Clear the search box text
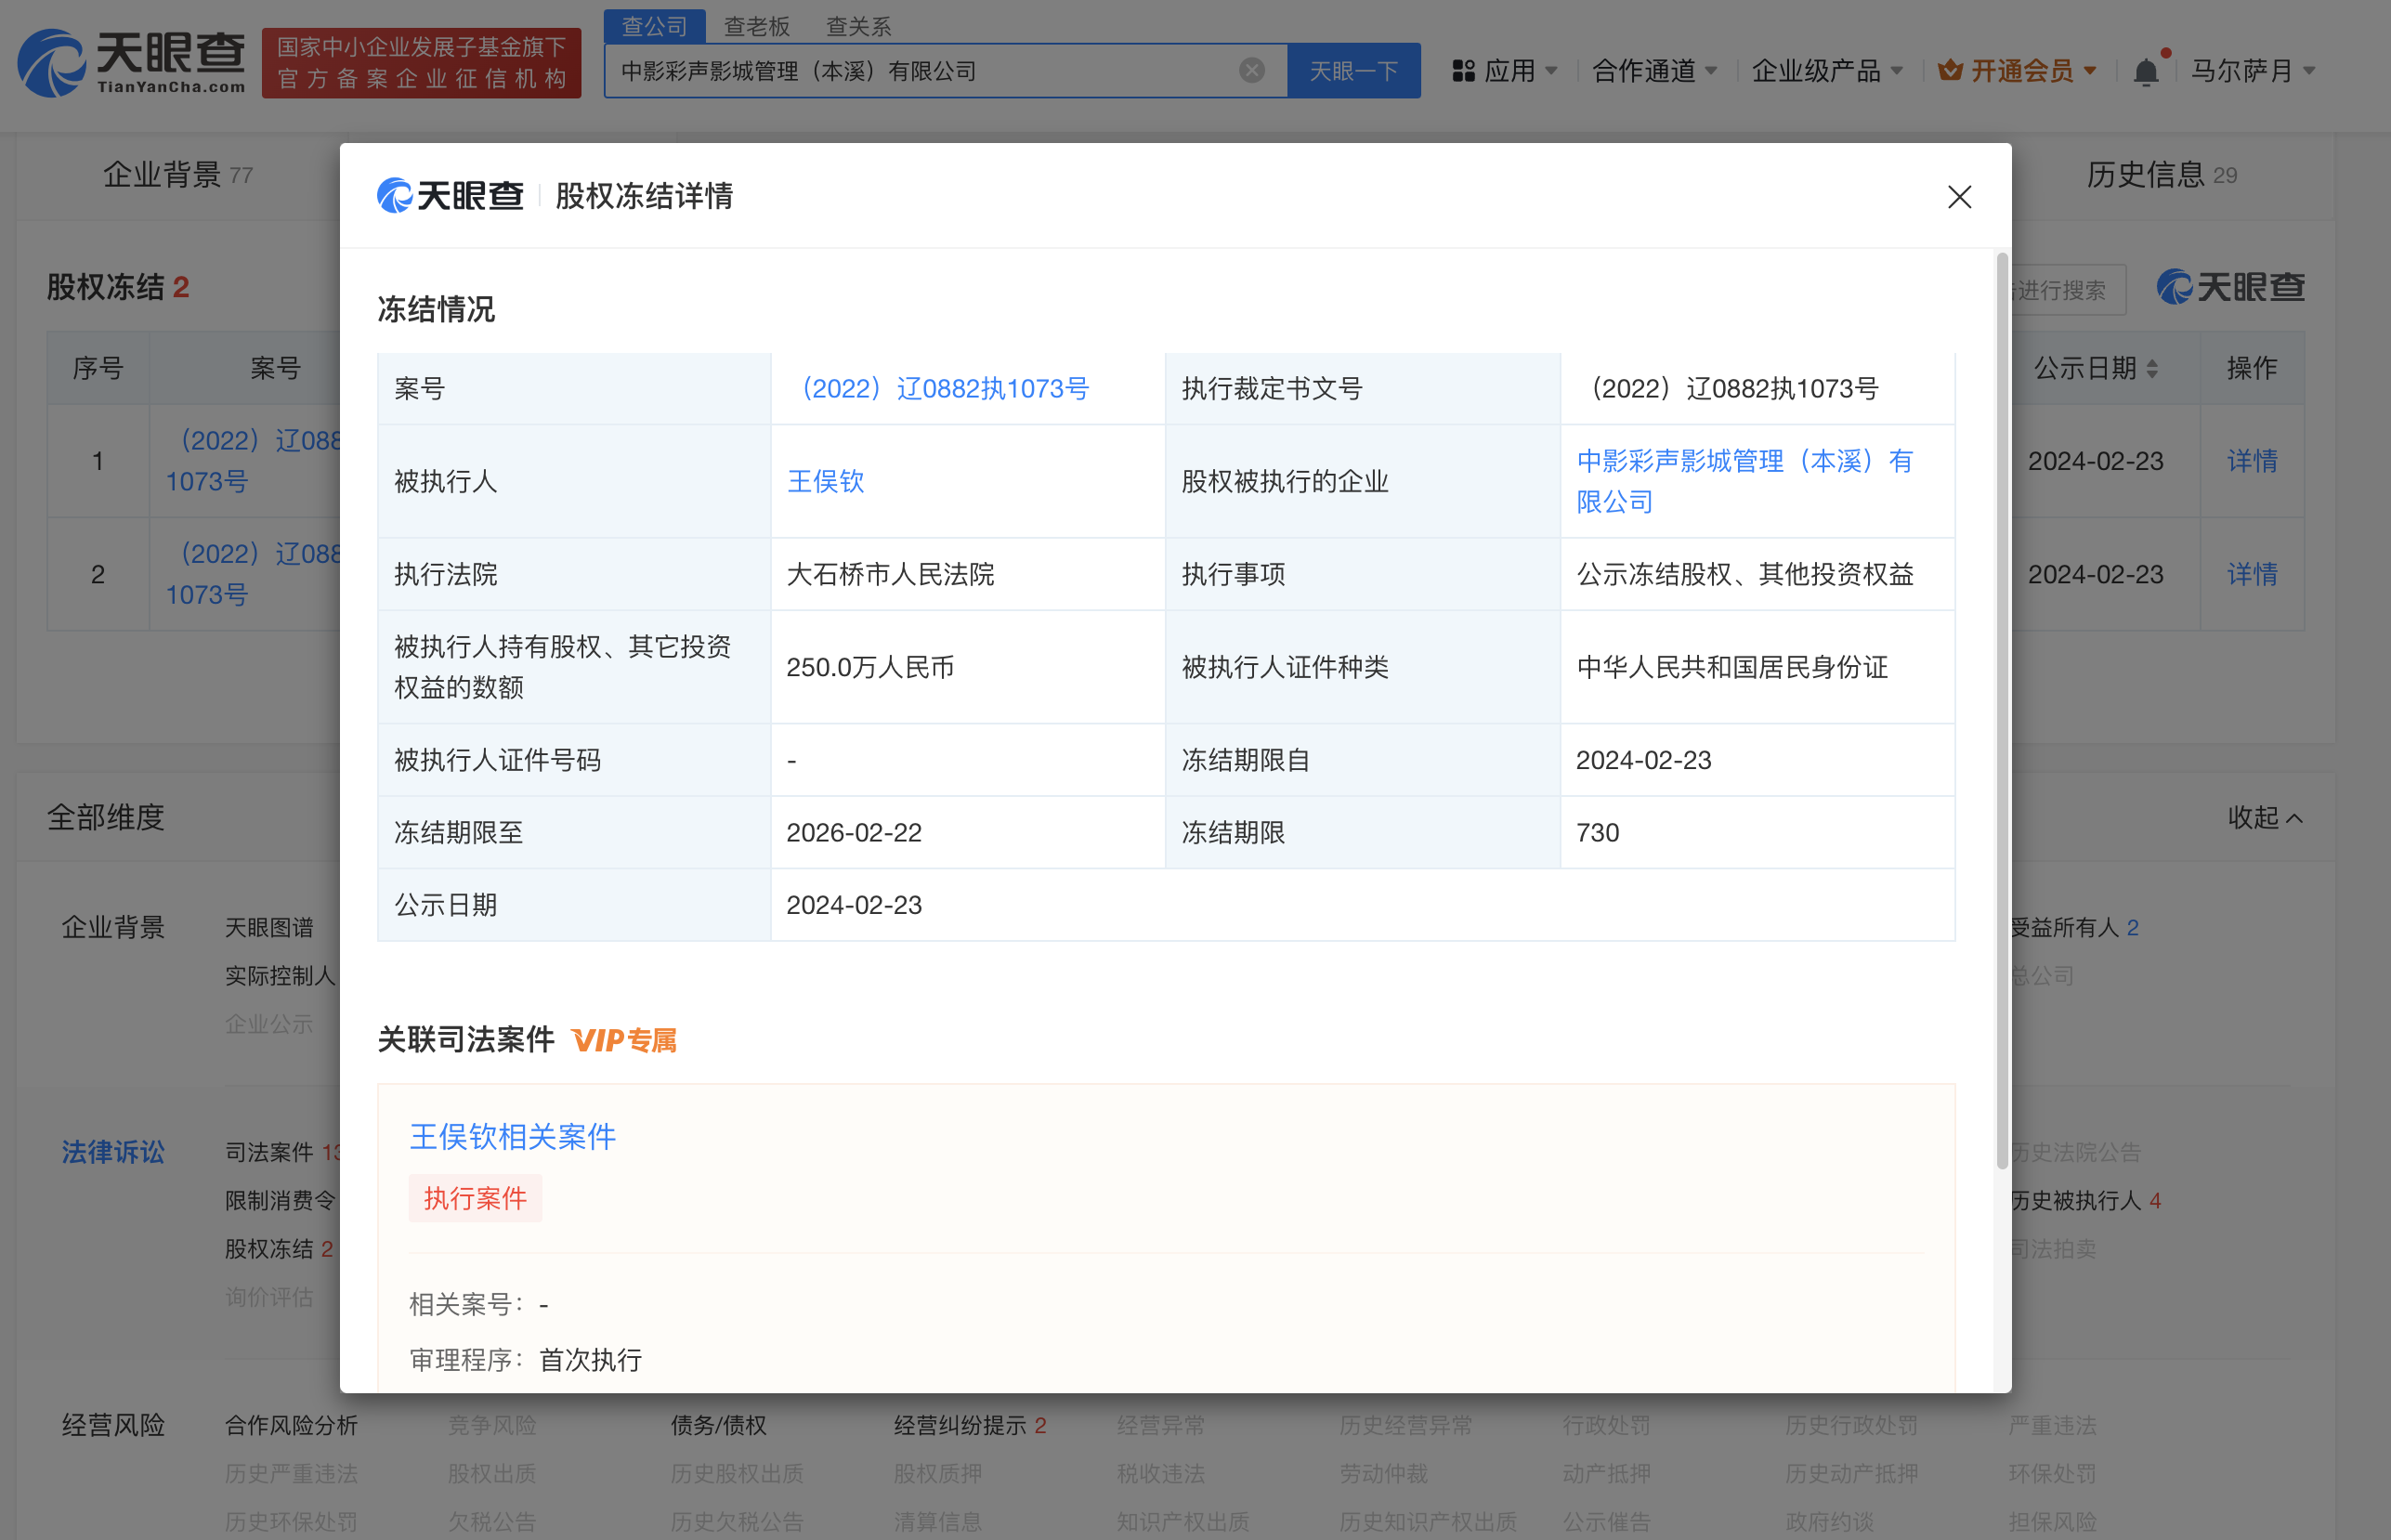 (x=1251, y=70)
